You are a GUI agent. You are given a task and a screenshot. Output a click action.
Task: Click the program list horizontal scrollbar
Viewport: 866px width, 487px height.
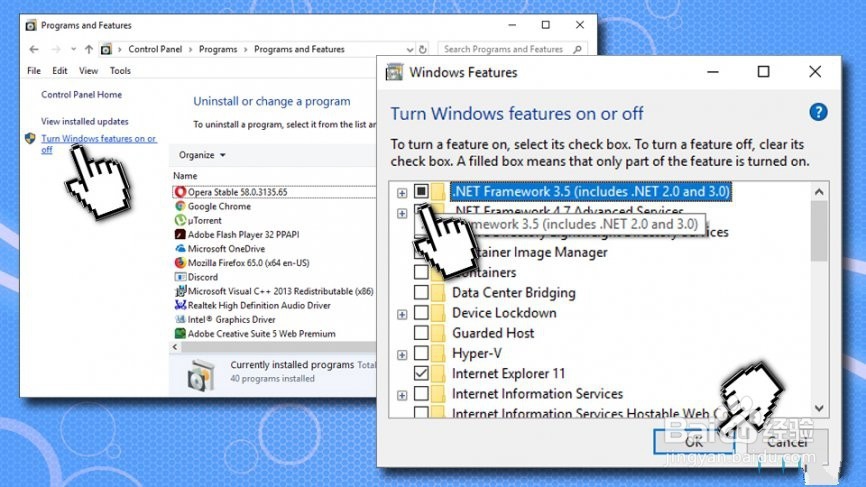click(x=279, y=347)
